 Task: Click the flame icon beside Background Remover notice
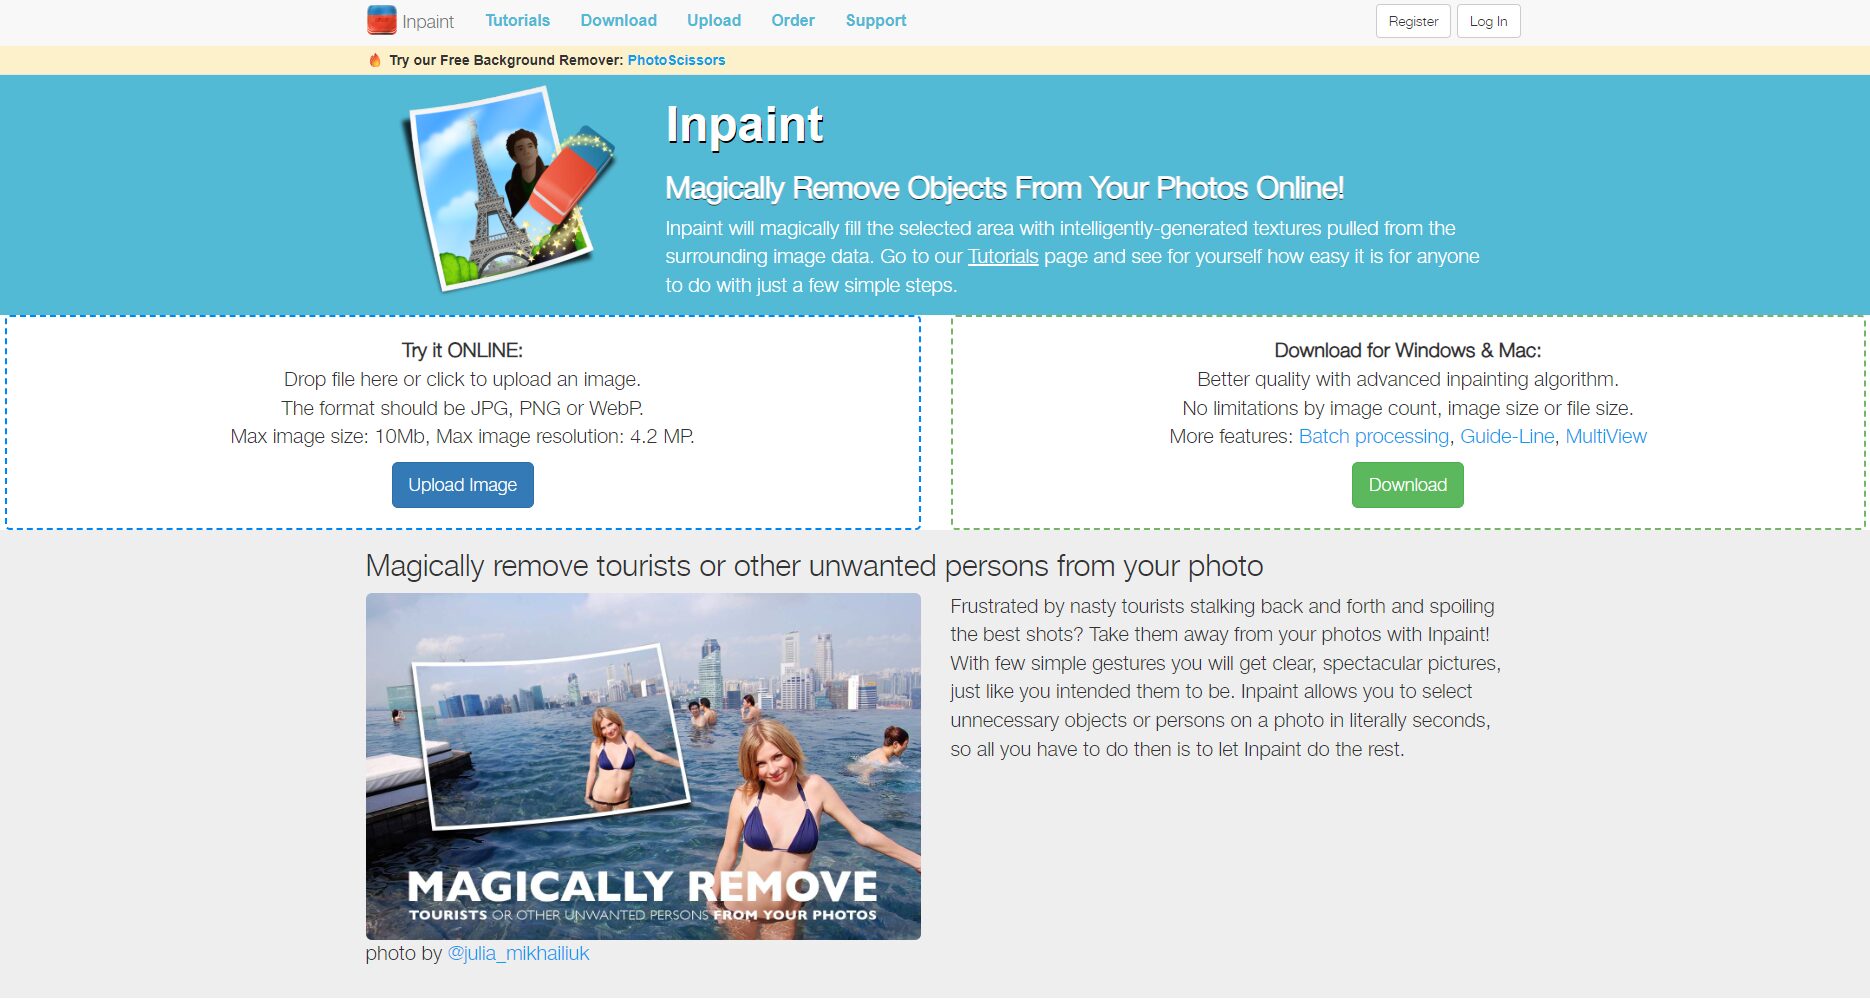tap(375, 60)
